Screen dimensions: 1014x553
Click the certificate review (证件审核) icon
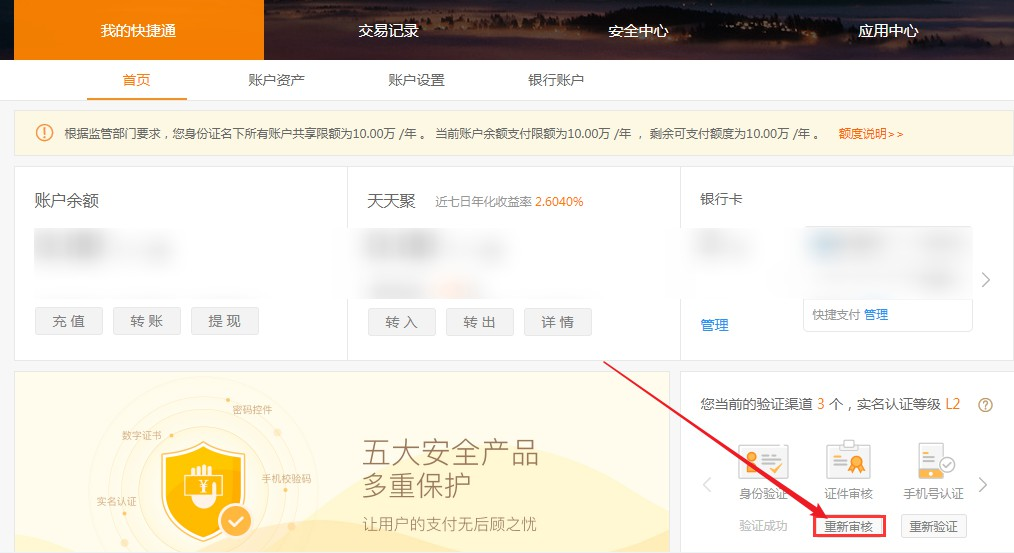point(848,461)
